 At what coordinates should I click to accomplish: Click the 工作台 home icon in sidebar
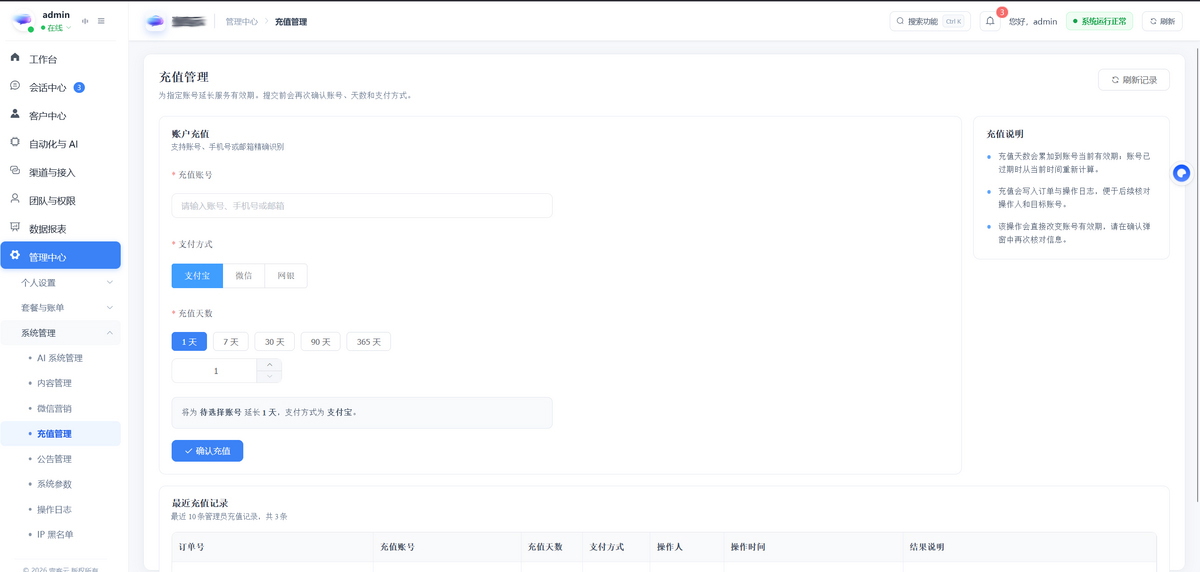(15, 58)
